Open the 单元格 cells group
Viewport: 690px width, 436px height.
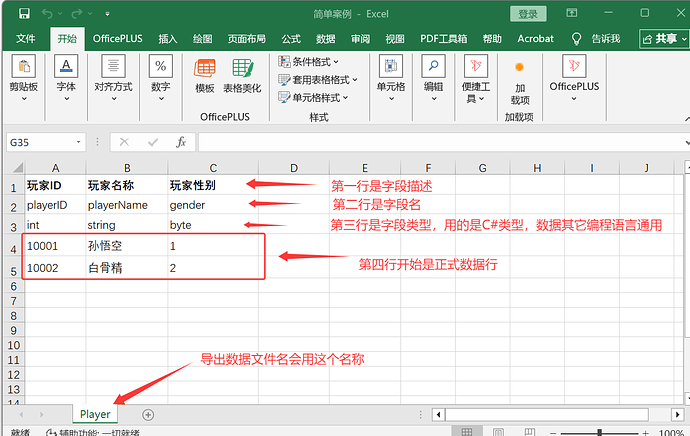(x=391, y=79)
